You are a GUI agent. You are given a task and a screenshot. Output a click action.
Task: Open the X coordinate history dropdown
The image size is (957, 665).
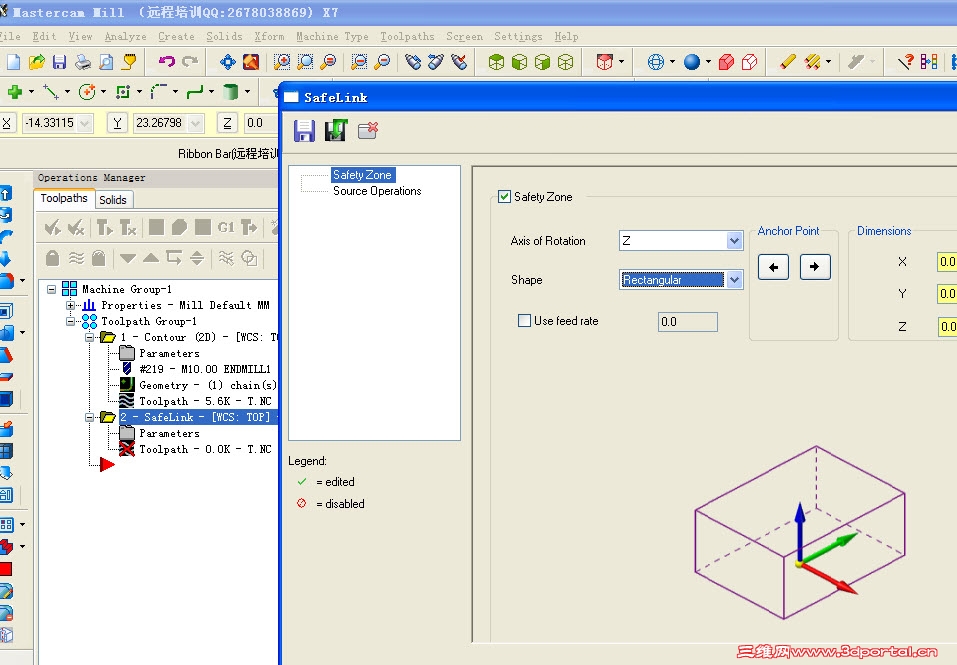pyautogui.click(x=85, y=123)
